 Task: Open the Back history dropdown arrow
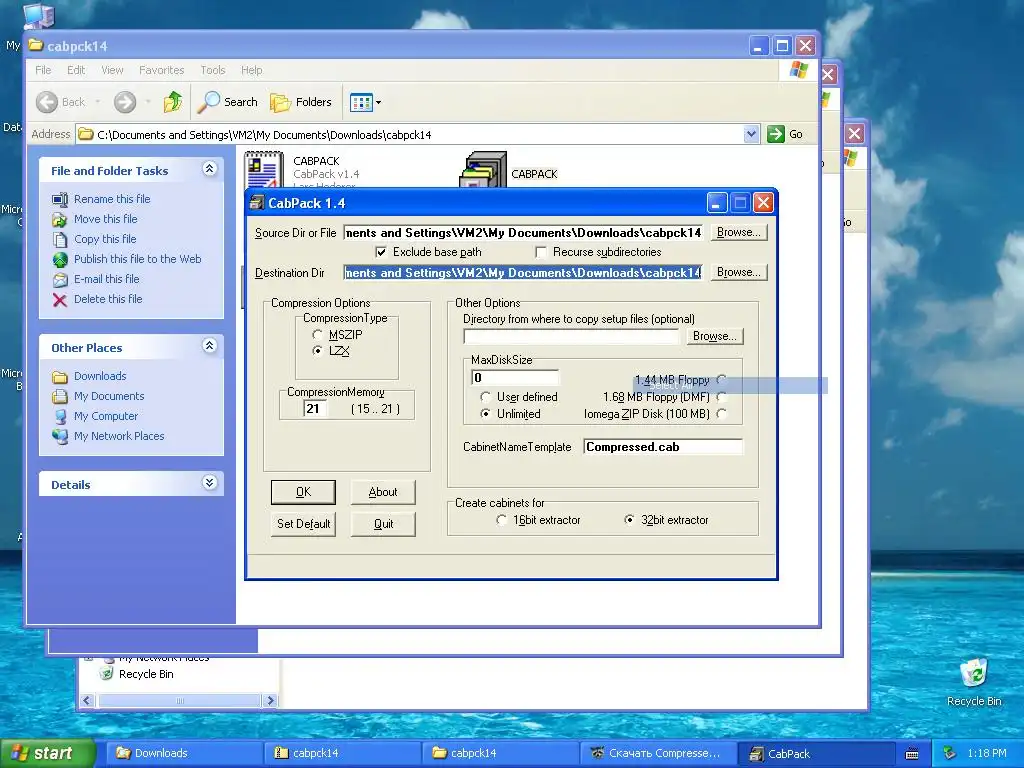(97, 102)
